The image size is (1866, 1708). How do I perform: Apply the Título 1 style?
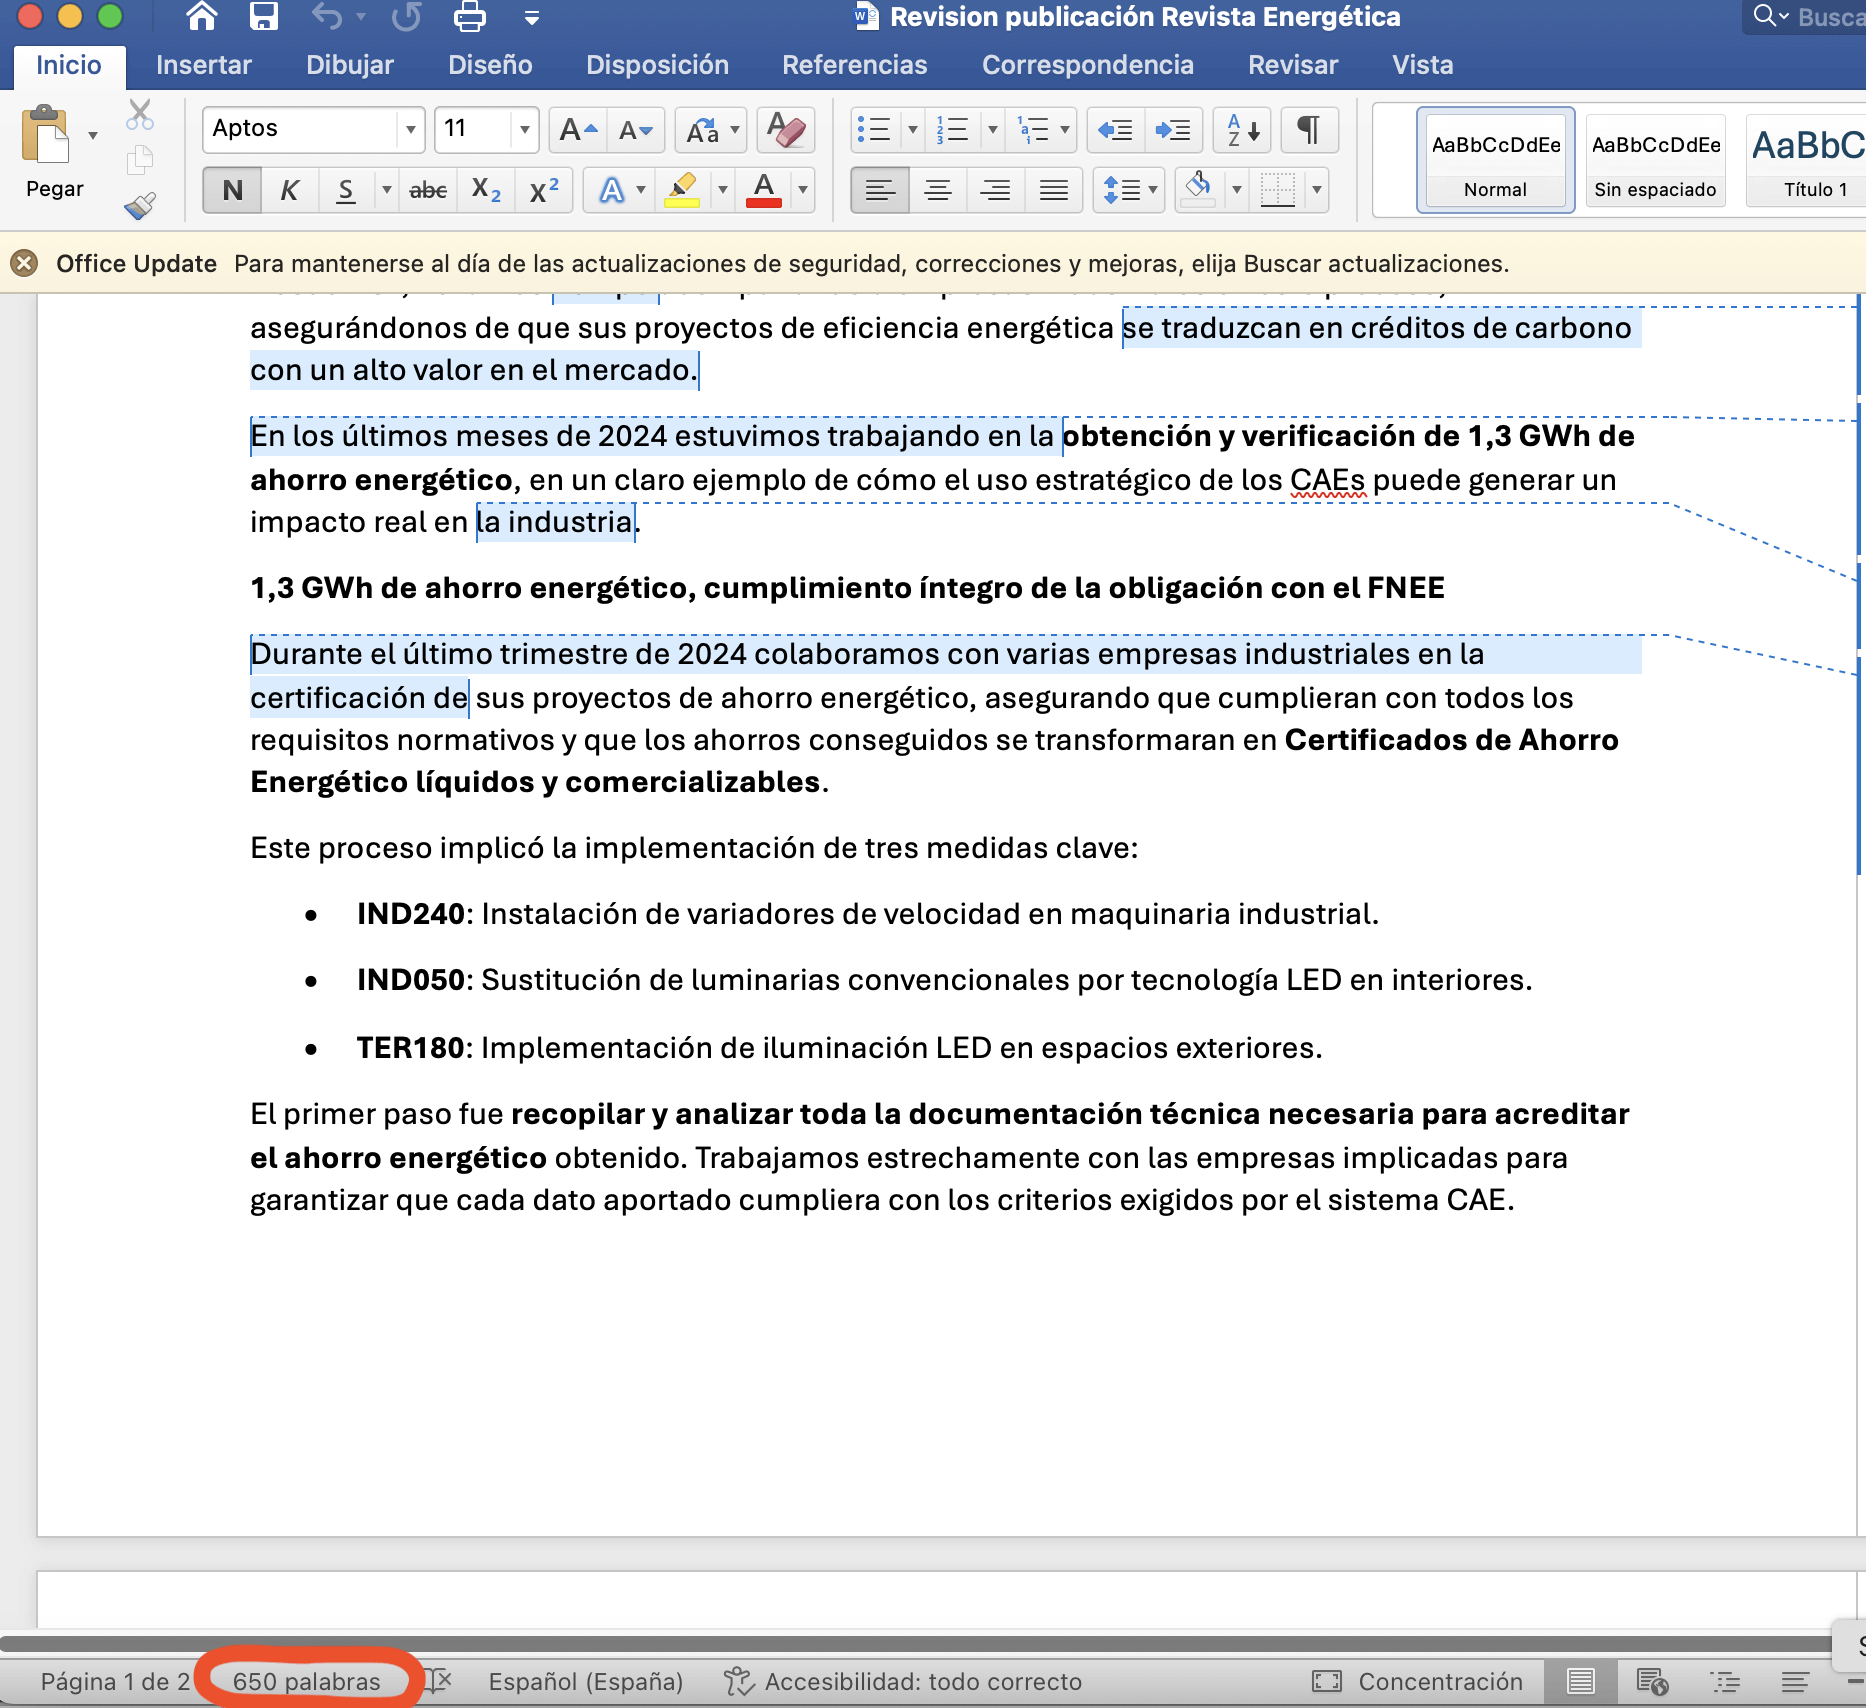[1806, 160]
